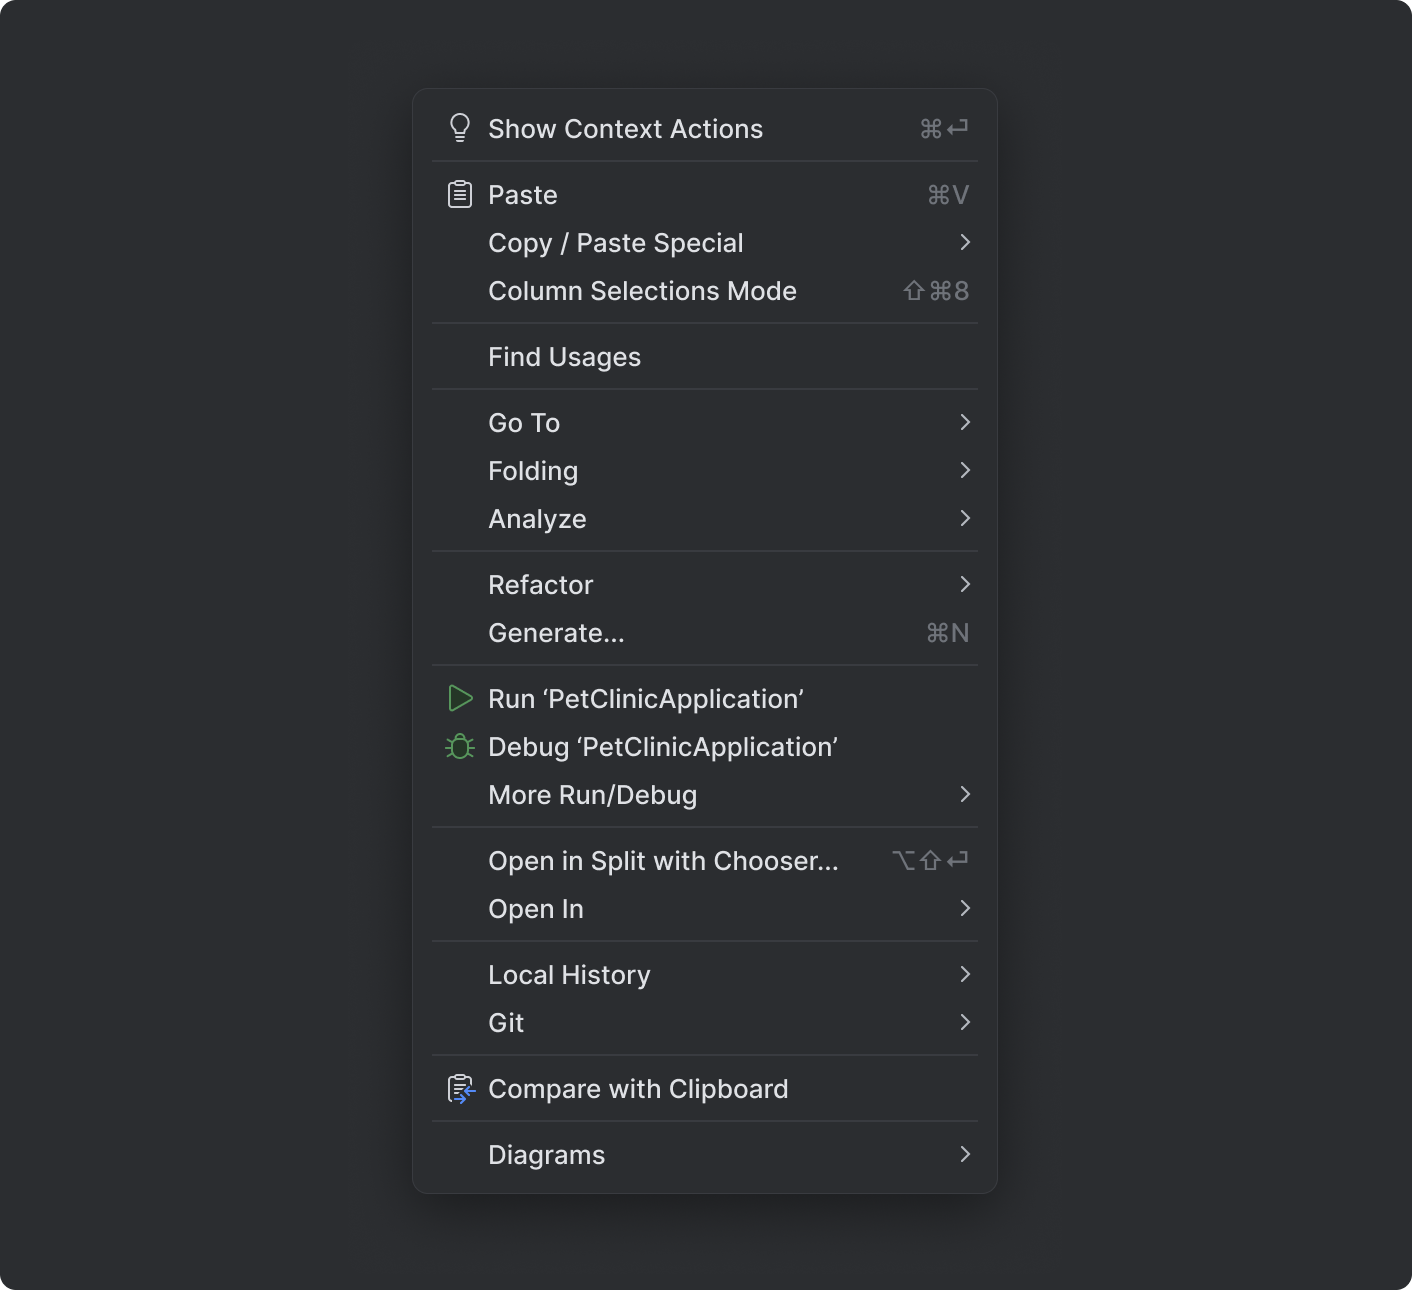This screenshot has width=1412, height=1290.
Task: Click the Show Context Actions lightbulb icon
Action: [x=461, y=128]
